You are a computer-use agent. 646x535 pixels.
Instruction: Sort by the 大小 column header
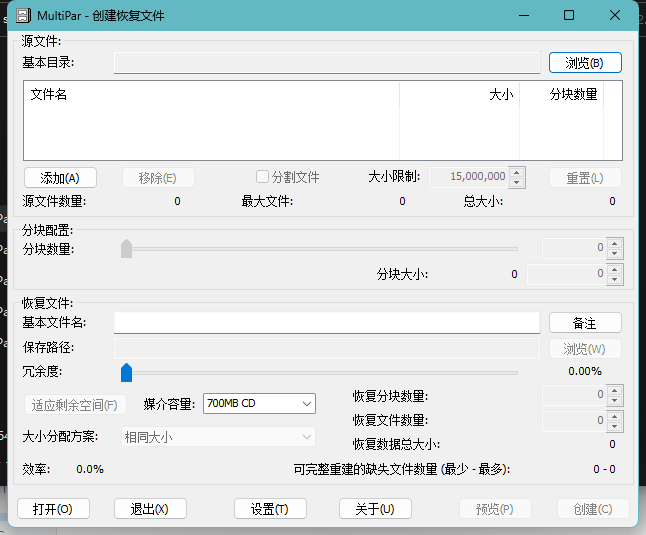pyautogui.click(x=460, y=94)
